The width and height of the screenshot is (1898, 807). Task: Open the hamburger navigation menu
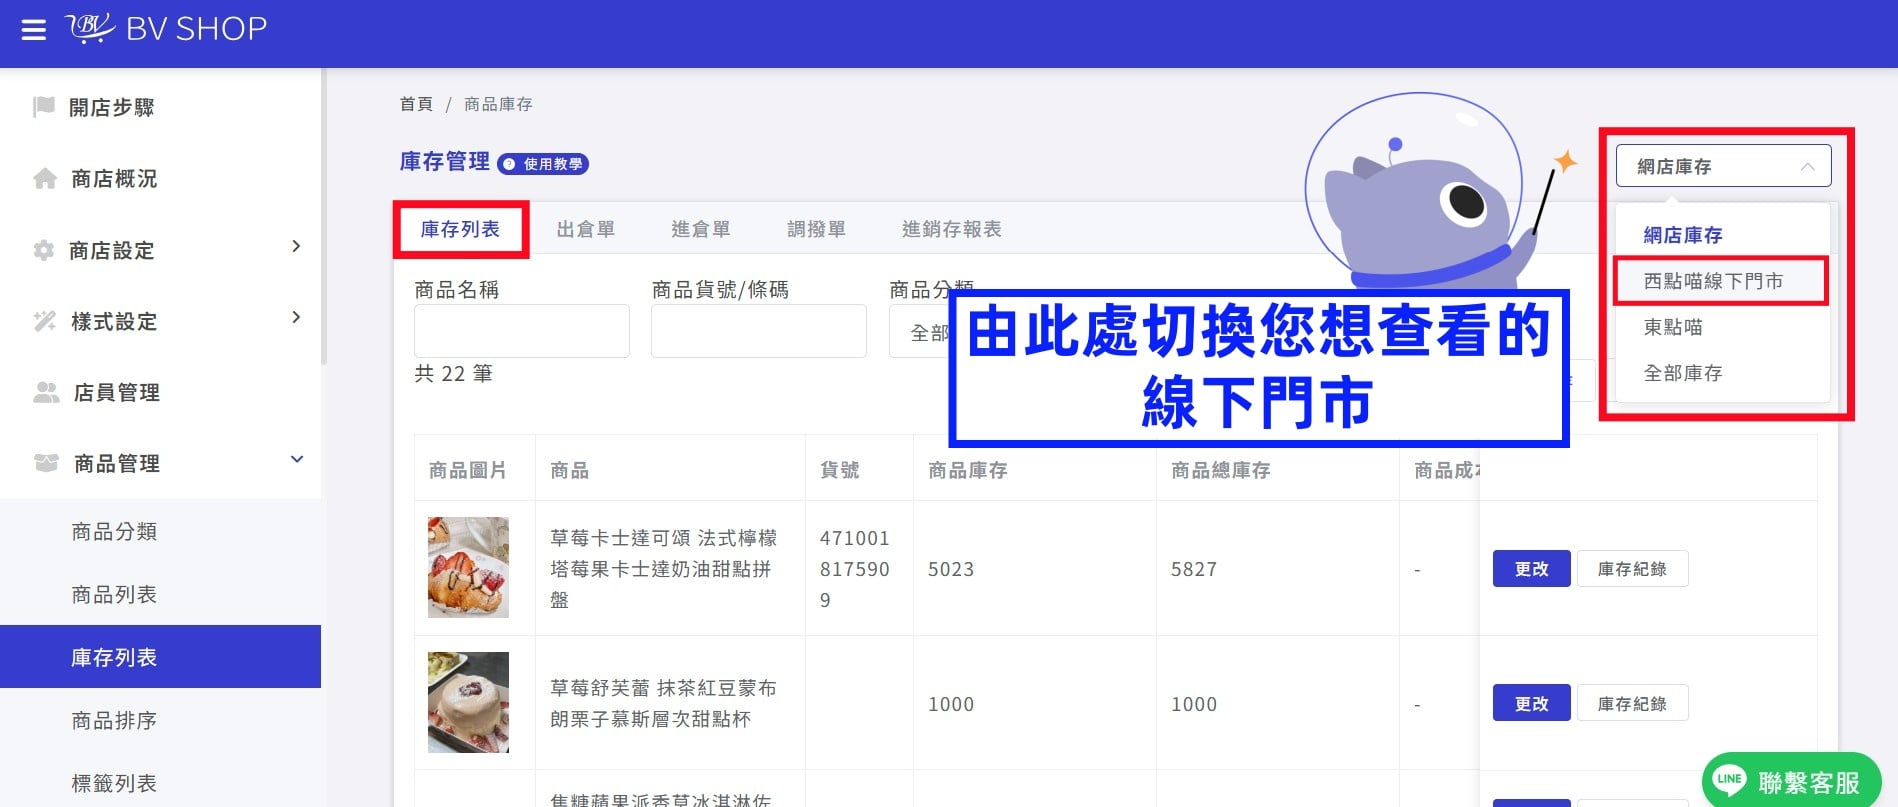(34, 30)
